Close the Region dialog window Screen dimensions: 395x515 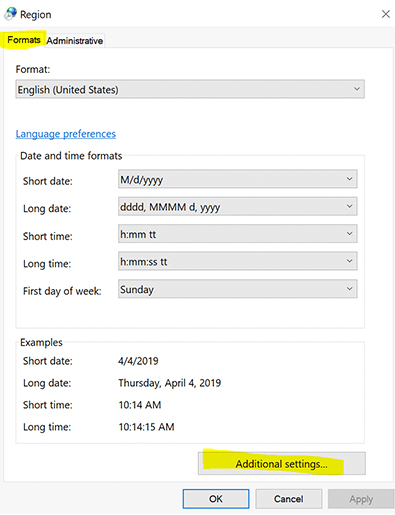pyautogui.click(x=386, y=14)
